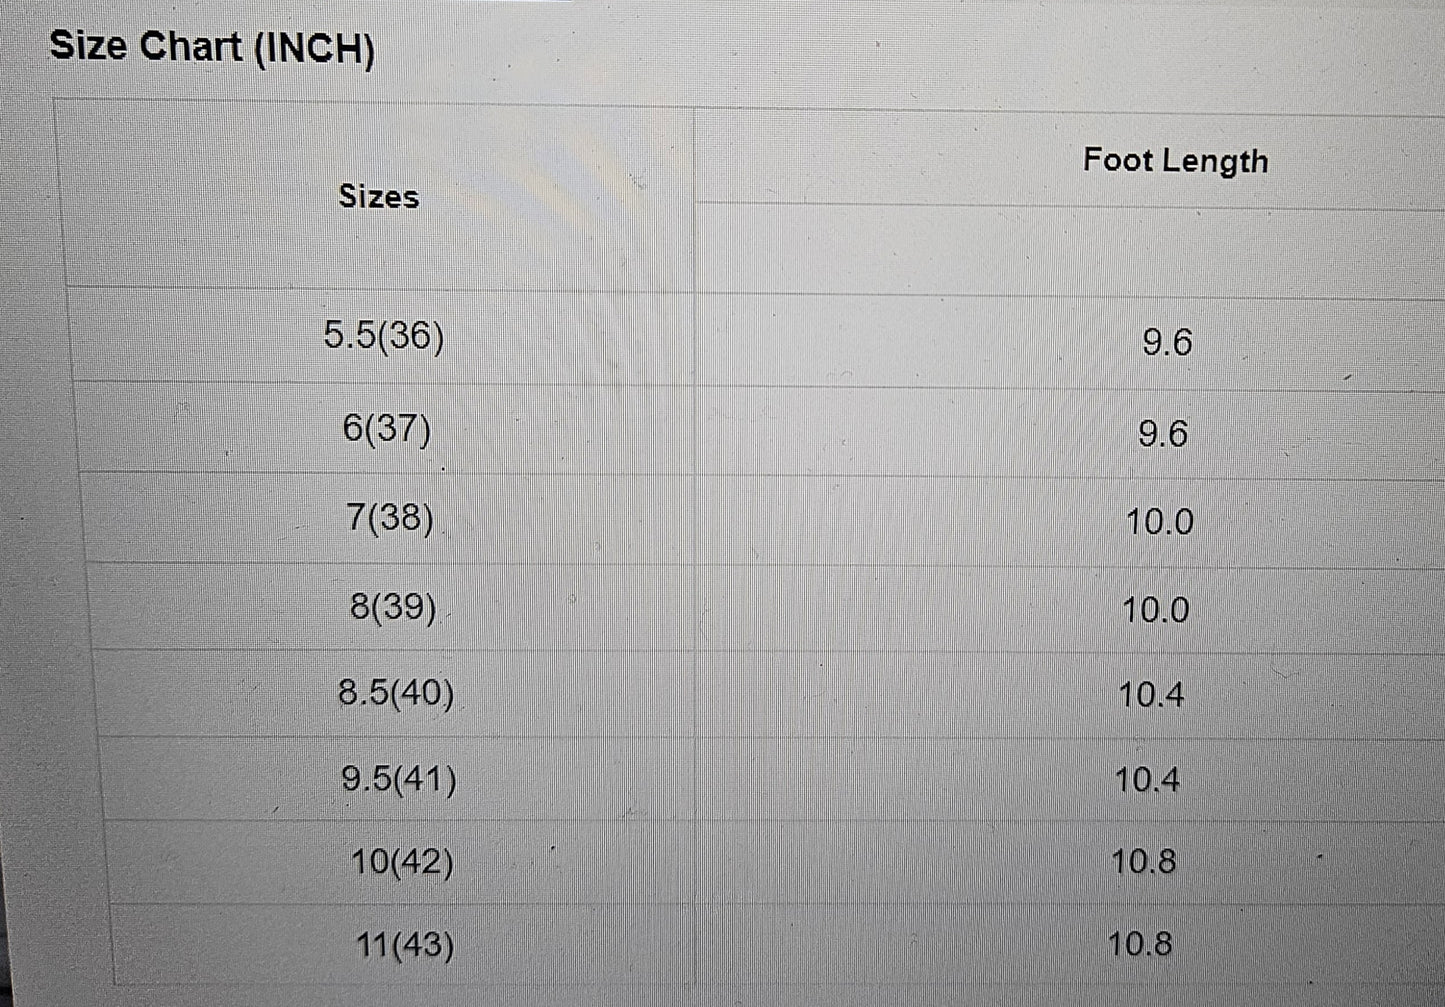1445x1007 pixels.
Task: Select the 8.5(40) size cell
Action: coord(396,692)
